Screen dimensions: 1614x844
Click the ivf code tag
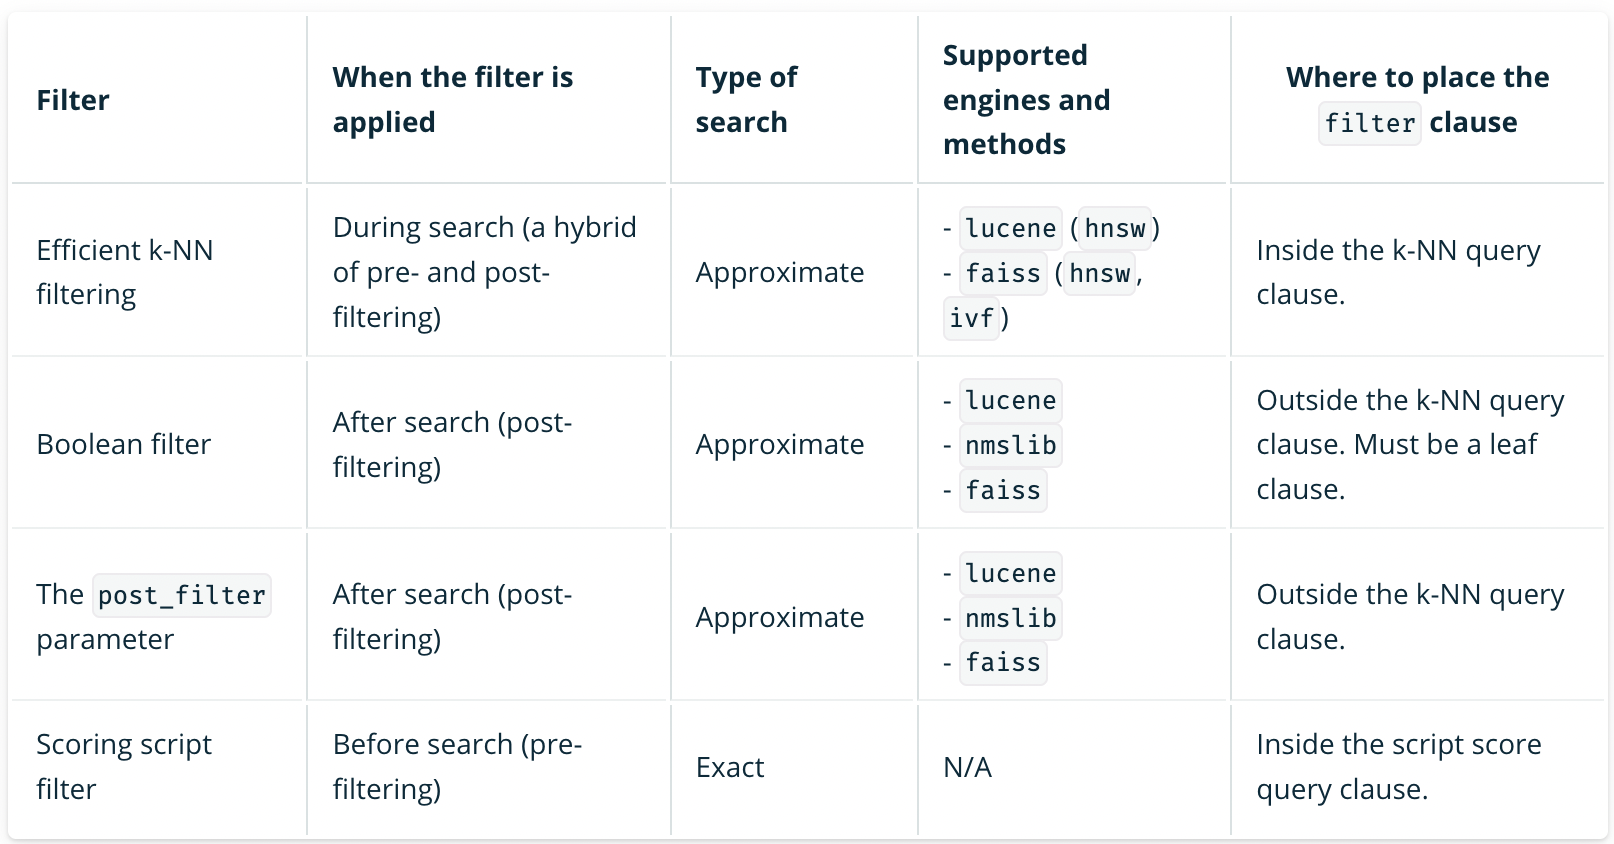point(971,318)
